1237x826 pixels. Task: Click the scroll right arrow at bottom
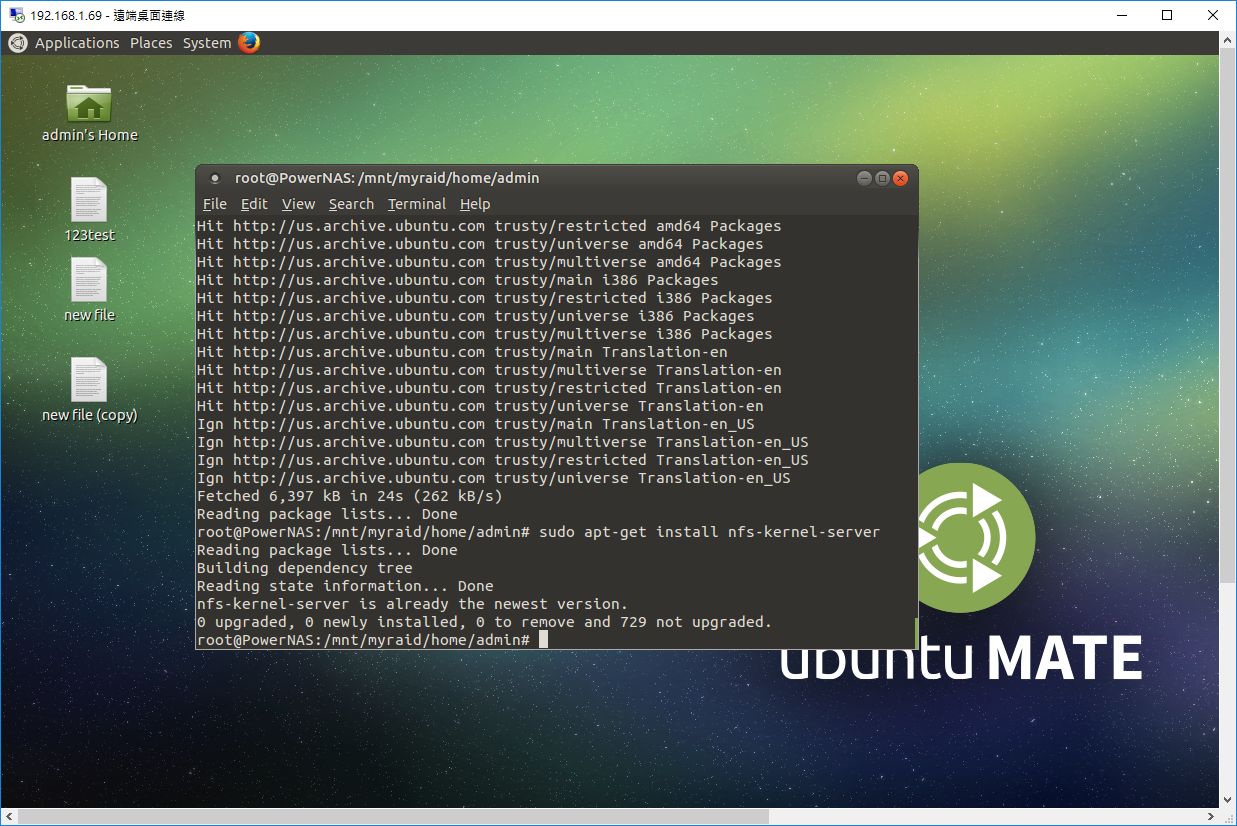coord(1211,817)
